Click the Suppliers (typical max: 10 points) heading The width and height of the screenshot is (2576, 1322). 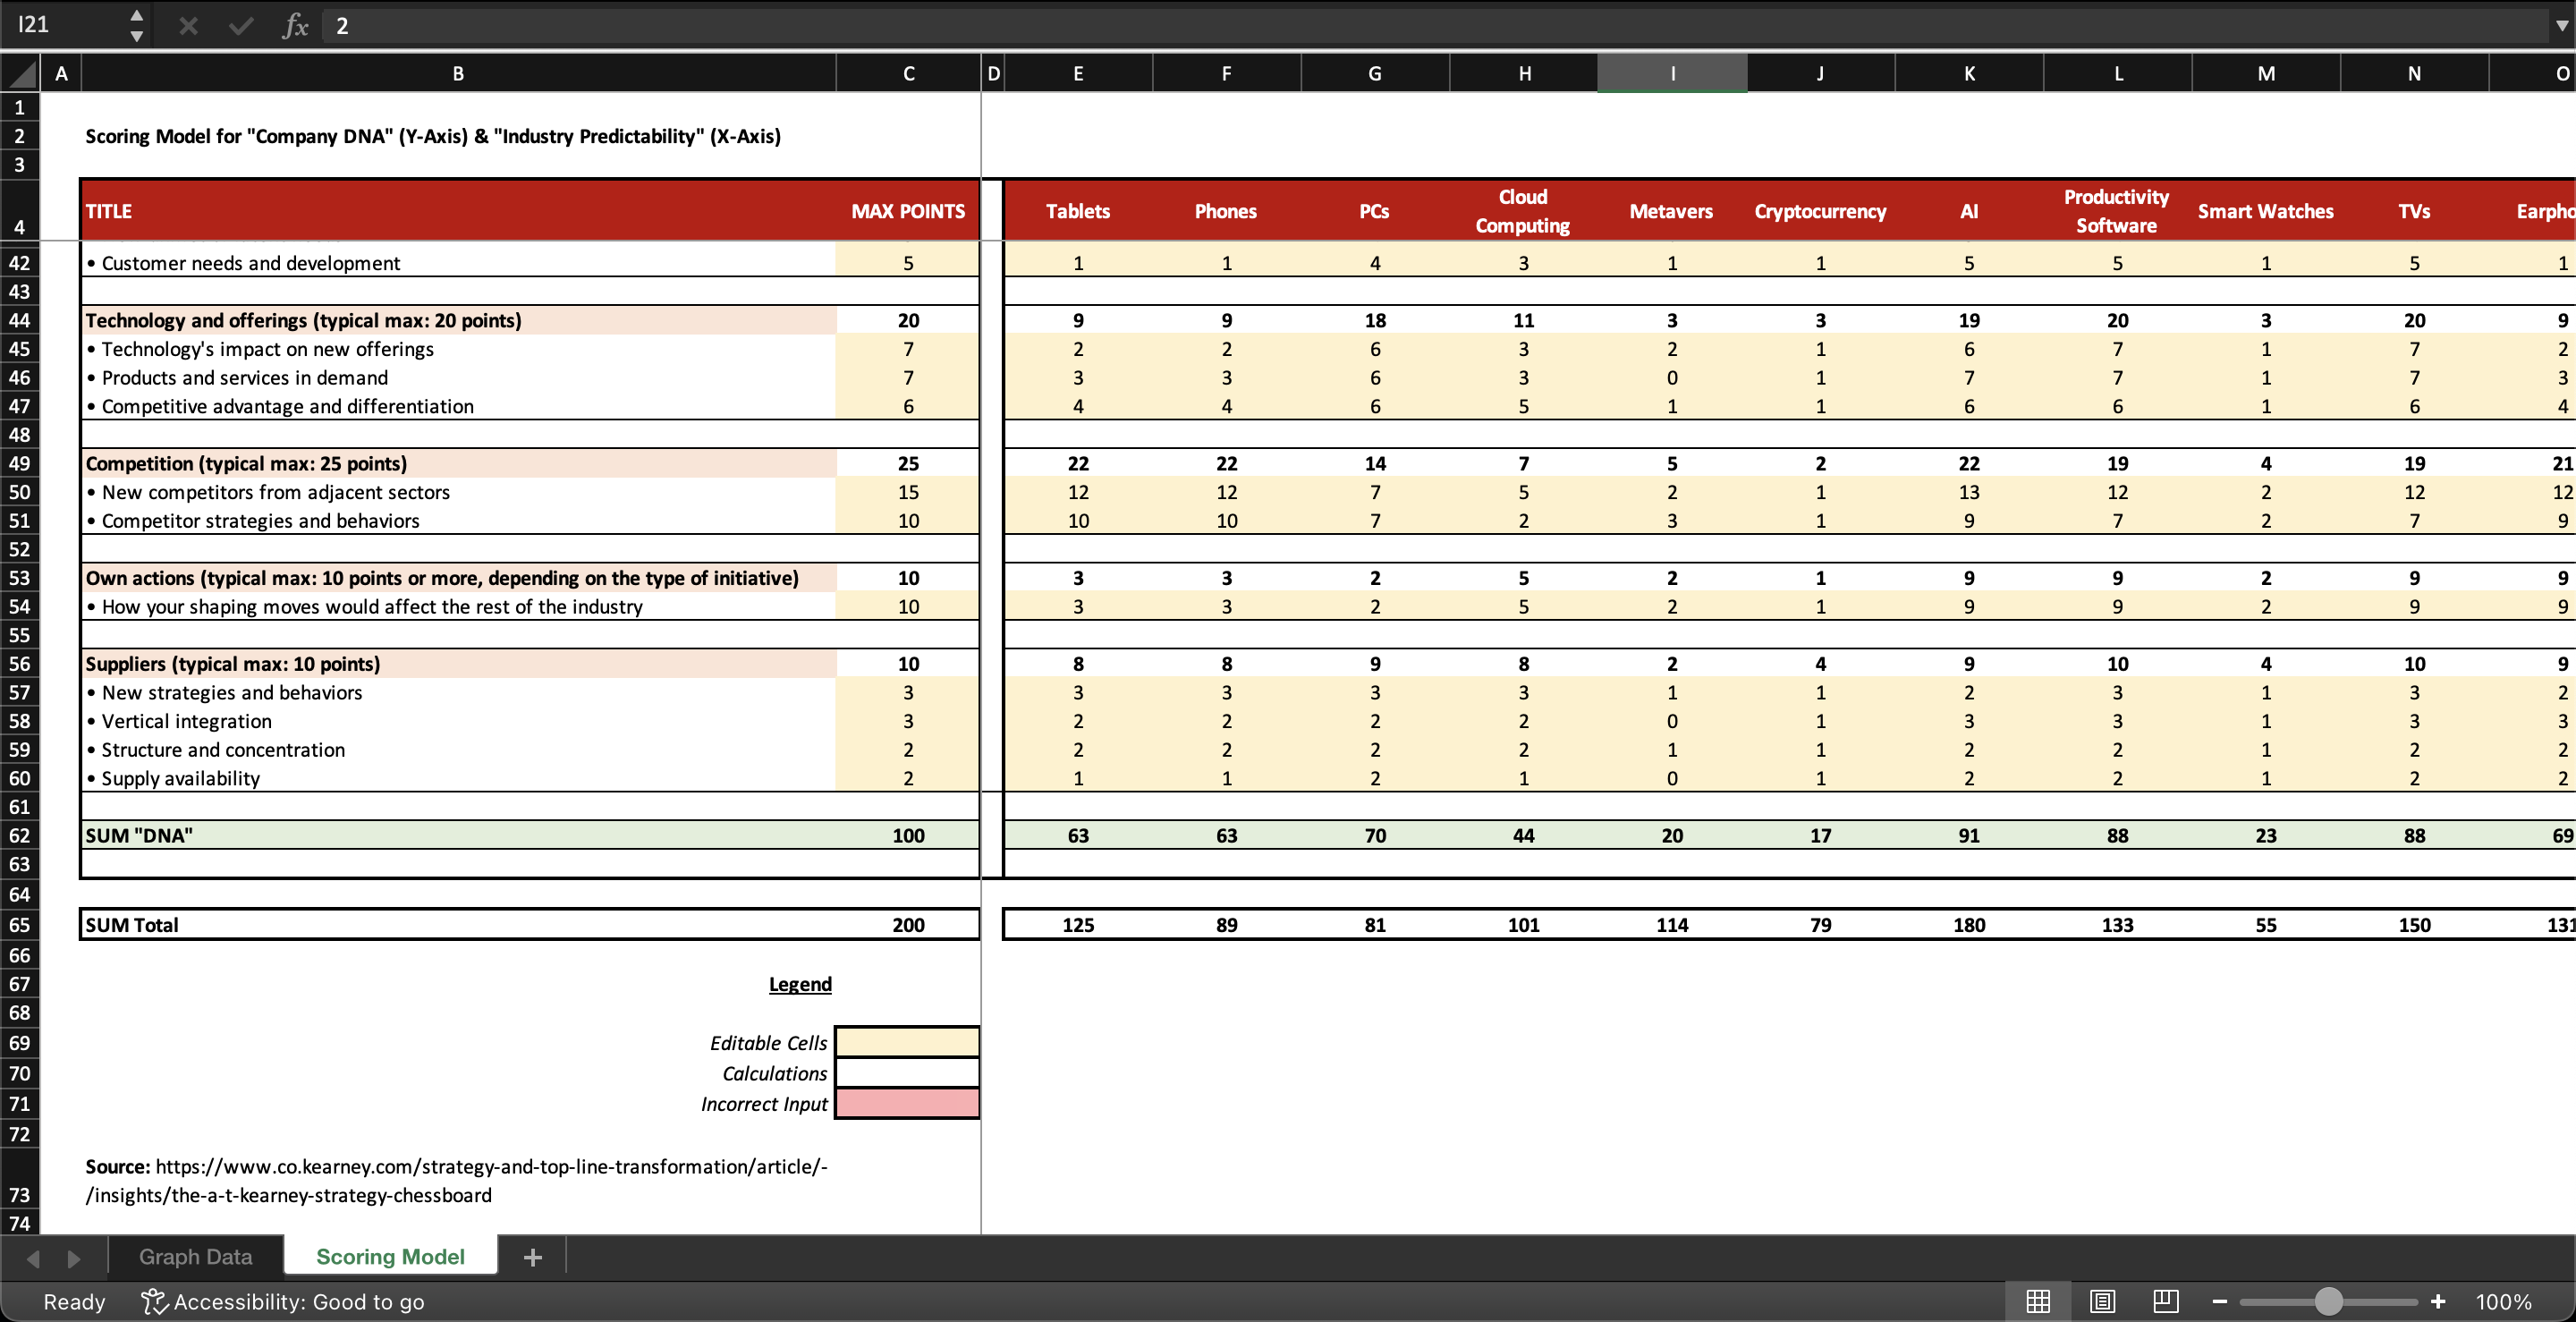(x=458, y=664)
